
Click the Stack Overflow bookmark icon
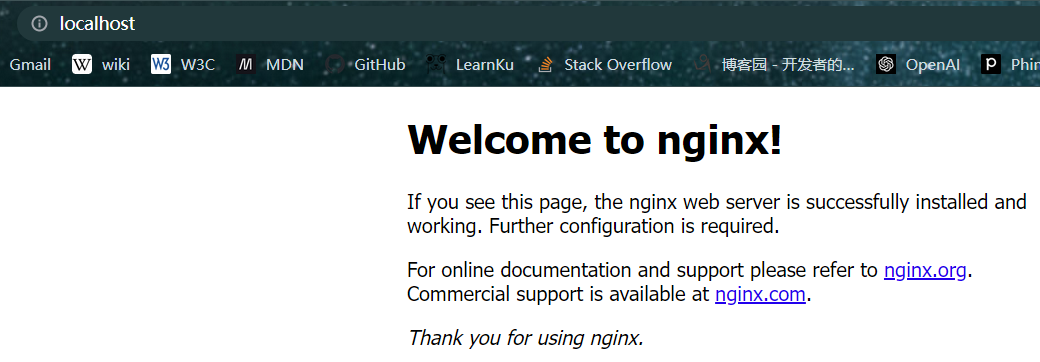tap(545, 64)
